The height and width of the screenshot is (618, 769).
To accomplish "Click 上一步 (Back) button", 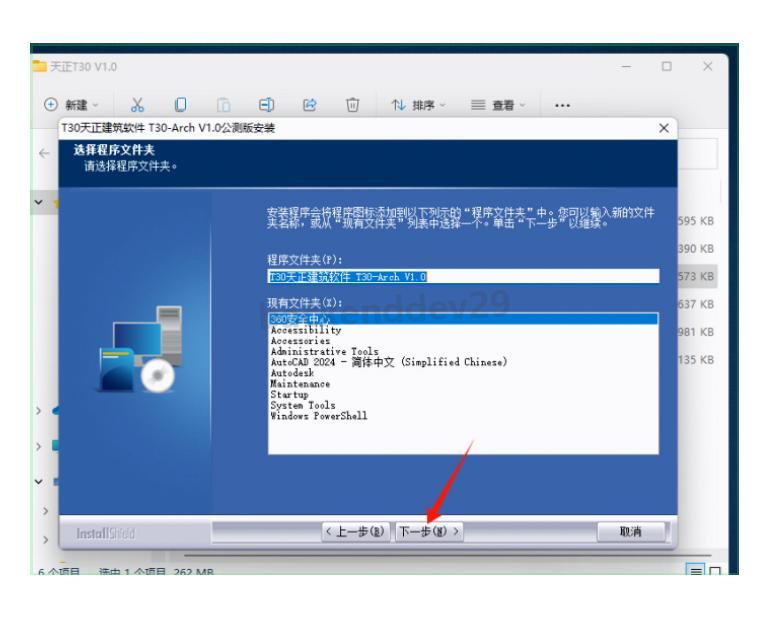I will point(356,530).
